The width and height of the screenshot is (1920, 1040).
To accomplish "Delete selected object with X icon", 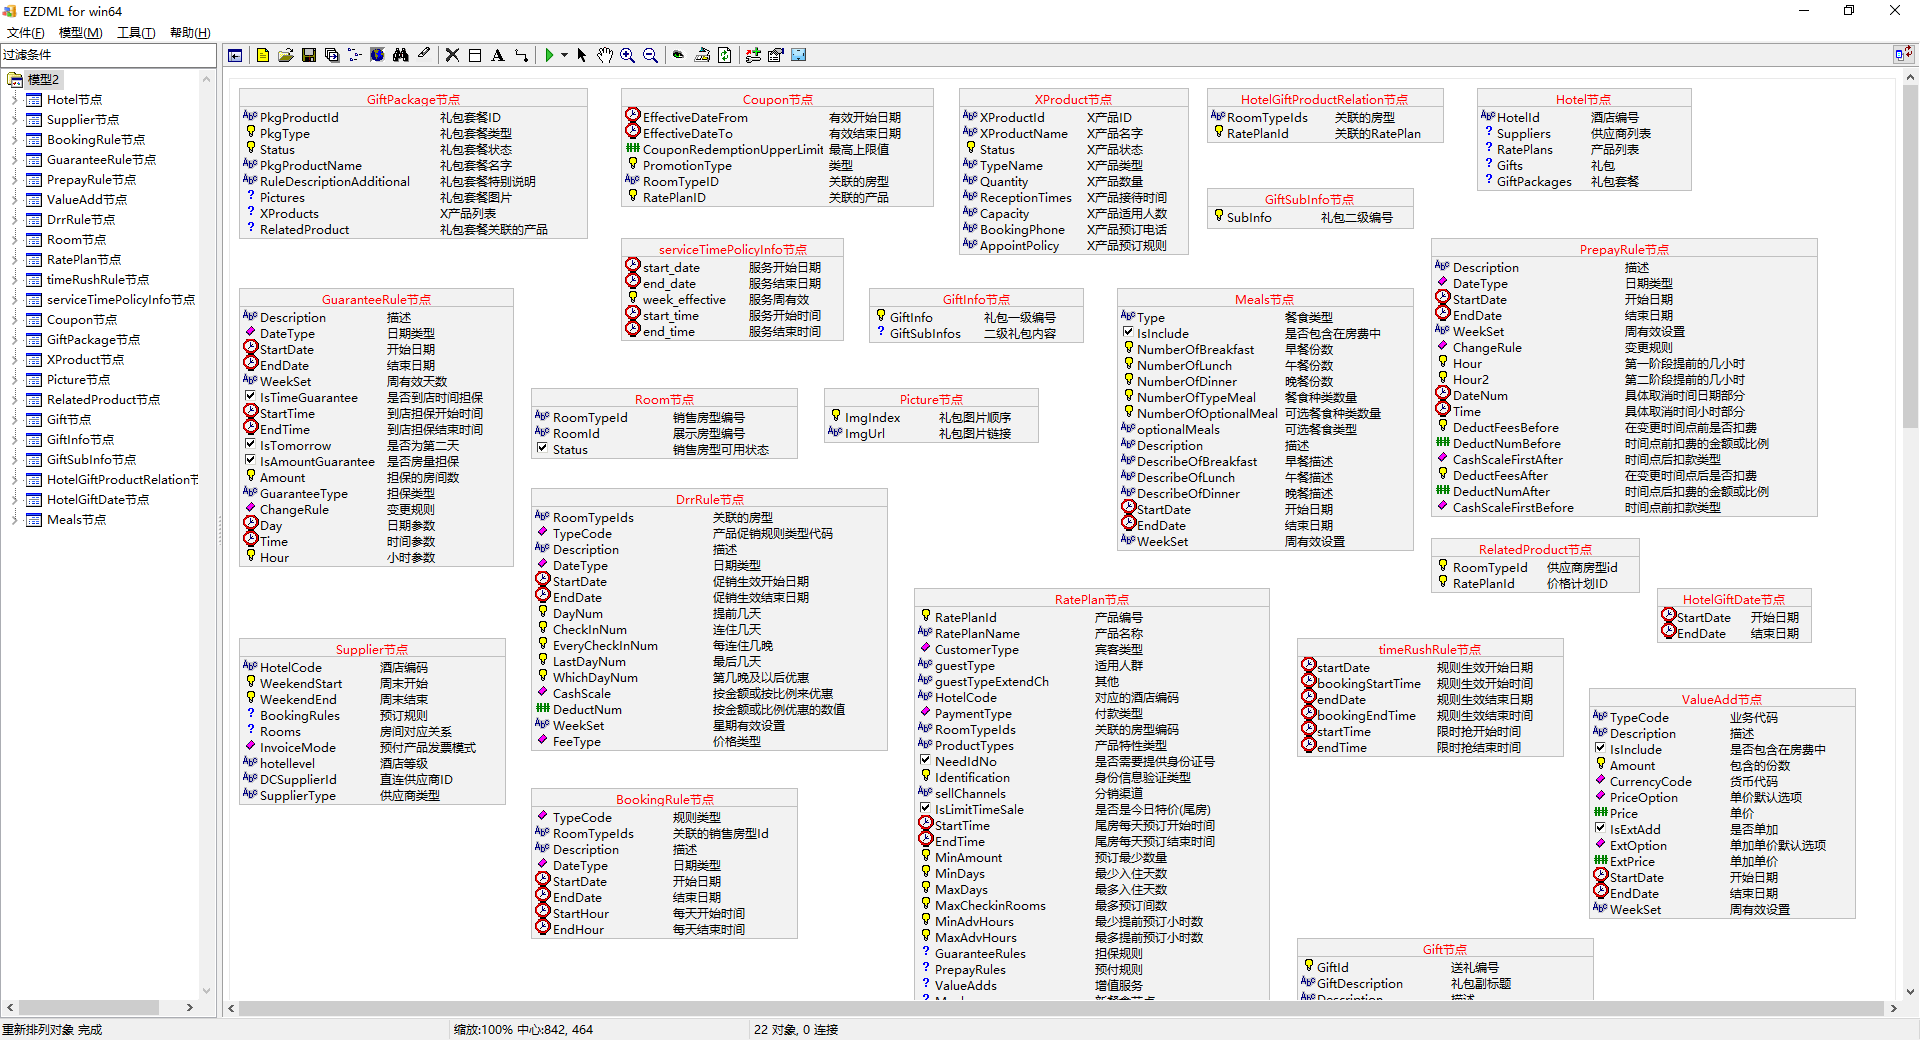I will click(x=452, y=55).
